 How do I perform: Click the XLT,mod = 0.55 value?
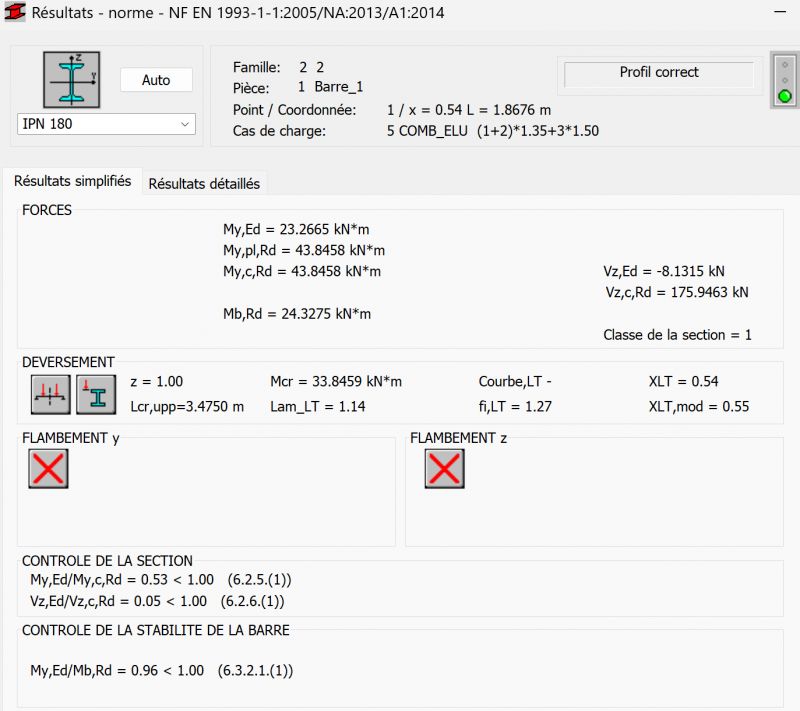click(x=699, y=407)
